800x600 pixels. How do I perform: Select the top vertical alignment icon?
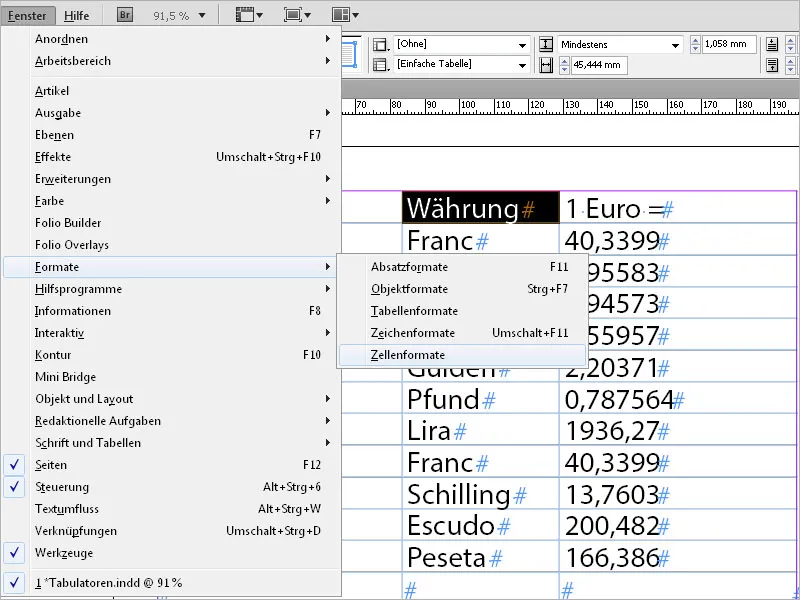[771, 44]
